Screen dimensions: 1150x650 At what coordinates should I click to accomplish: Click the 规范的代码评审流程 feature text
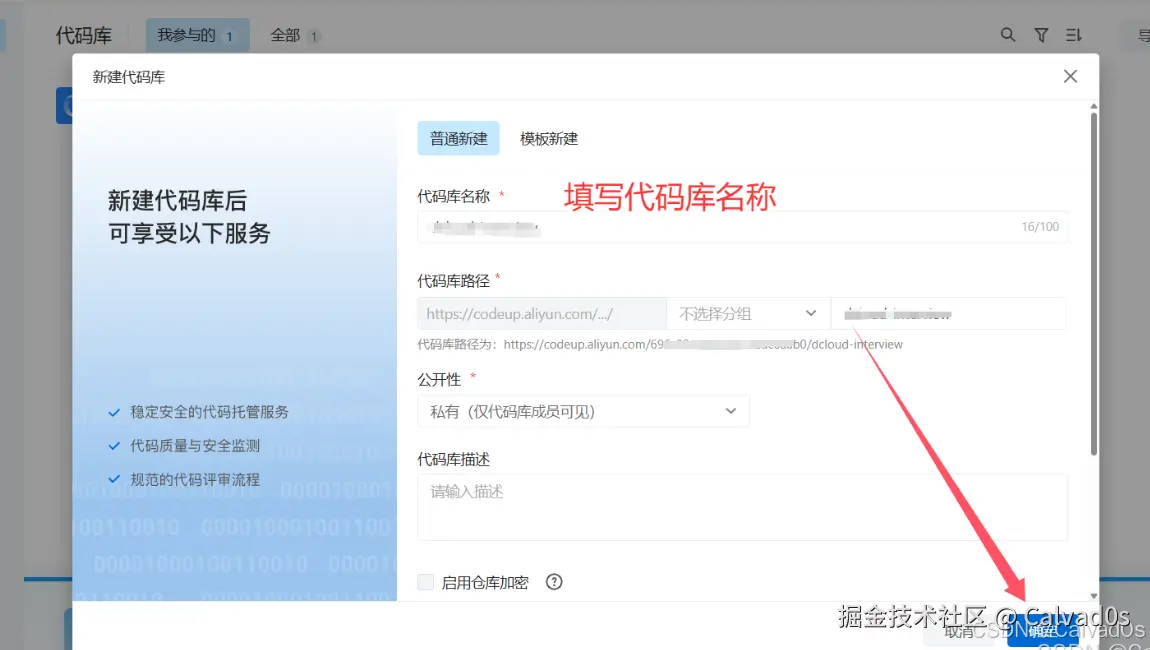[x=195, y=479]
